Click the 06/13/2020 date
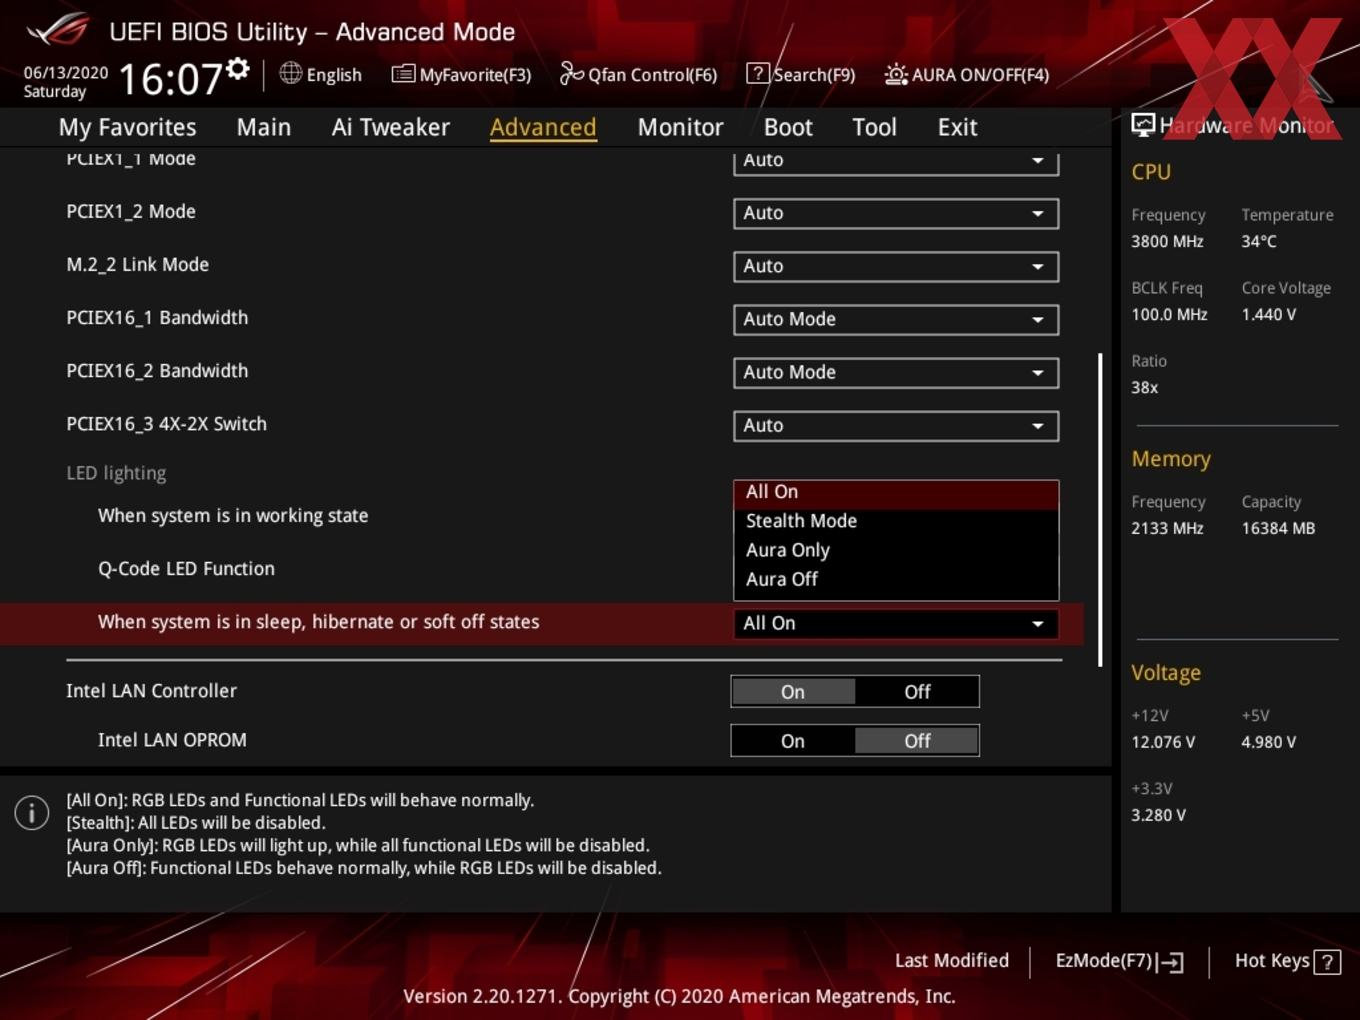Viewport: 1360px width, 1020px height. 66,73
